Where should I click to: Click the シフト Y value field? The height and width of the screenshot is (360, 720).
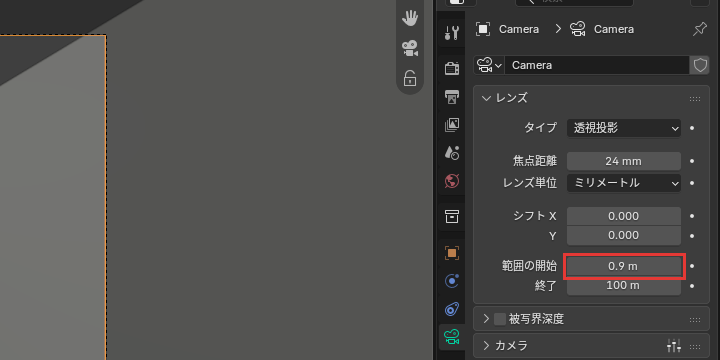(624, 235)
